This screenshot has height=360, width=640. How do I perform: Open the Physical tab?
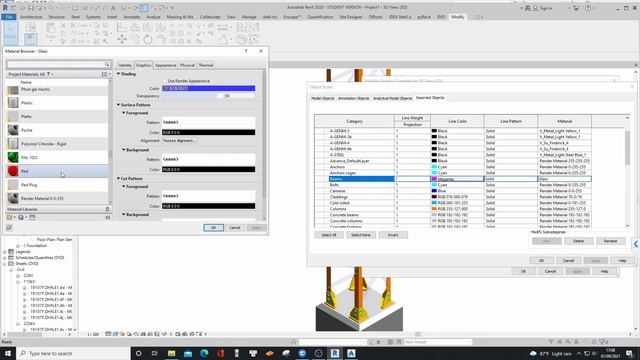point(187,65)
